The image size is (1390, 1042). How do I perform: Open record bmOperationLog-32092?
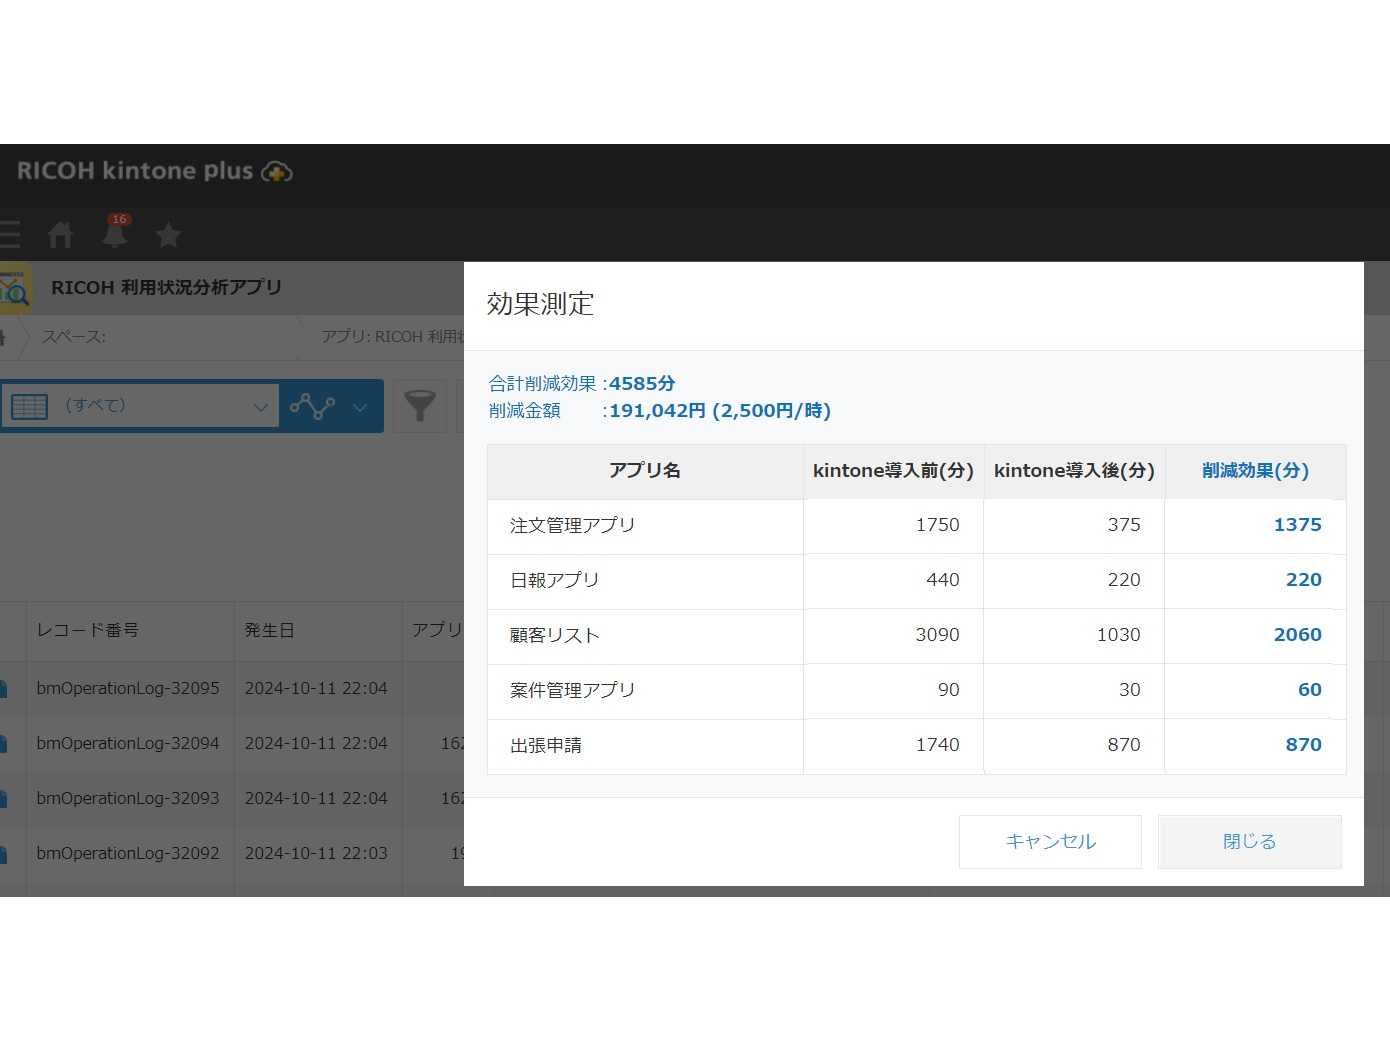(128, 853)
